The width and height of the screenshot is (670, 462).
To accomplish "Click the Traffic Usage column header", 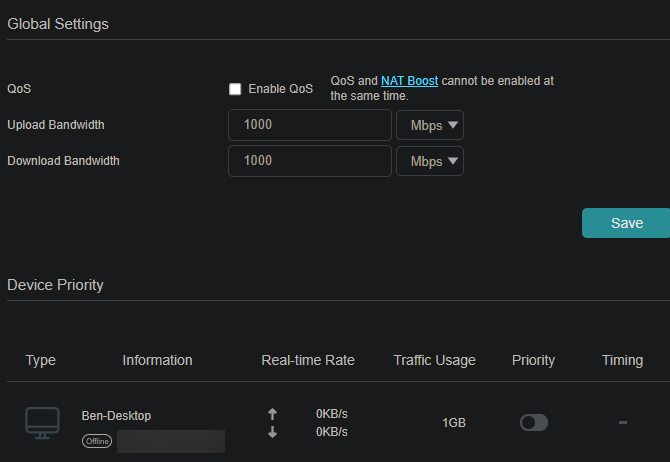I will [x=435, y=360].
